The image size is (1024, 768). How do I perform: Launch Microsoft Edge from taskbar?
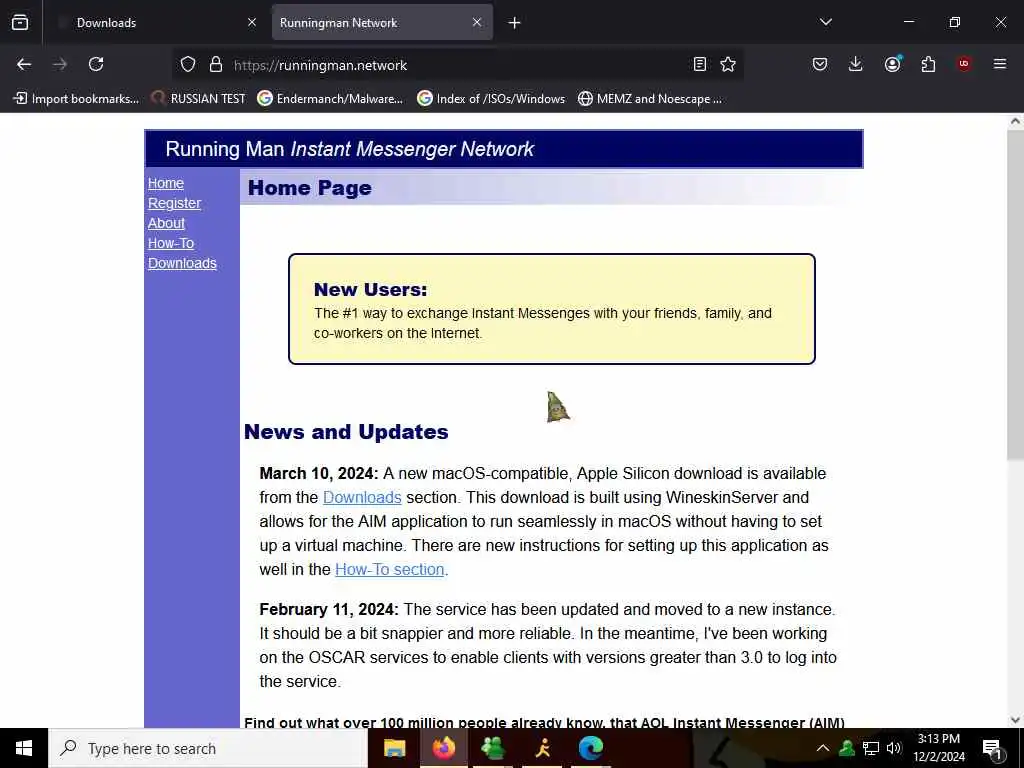591,748
